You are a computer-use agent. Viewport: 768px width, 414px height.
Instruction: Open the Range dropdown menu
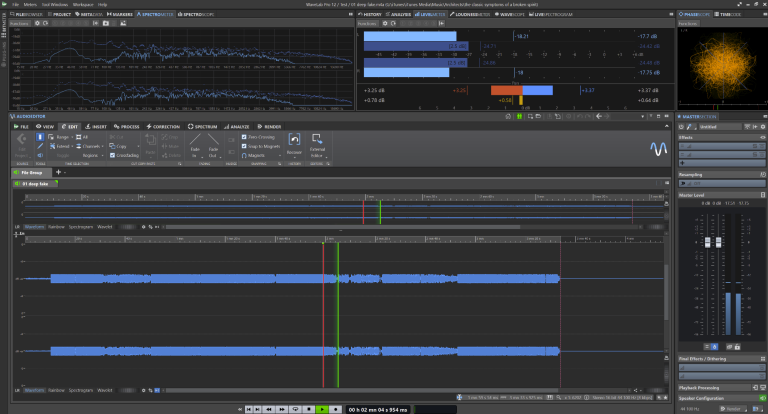click(x=63, y=137)
